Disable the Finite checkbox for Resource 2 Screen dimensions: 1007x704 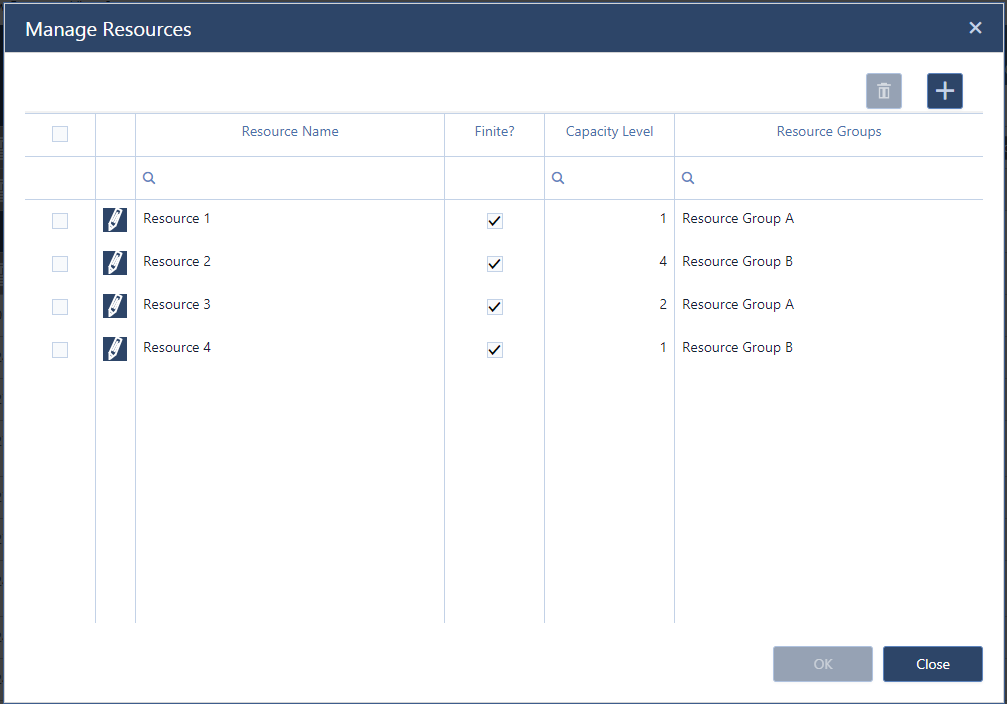click(x=494, y=263)
